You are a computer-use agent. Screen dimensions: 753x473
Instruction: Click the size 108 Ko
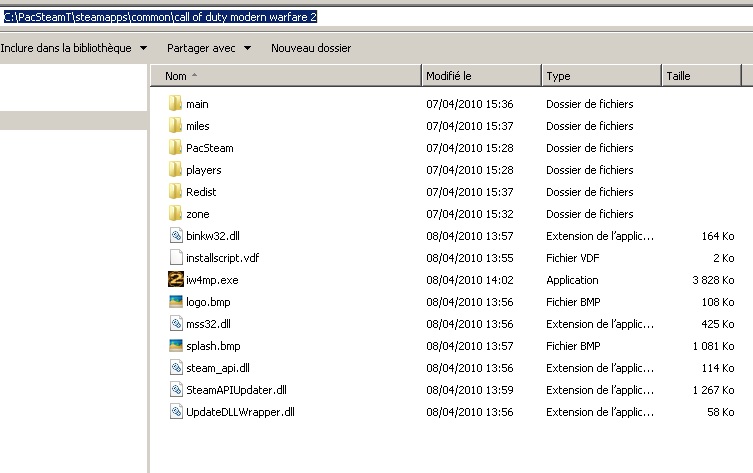[x=718, y=303]
